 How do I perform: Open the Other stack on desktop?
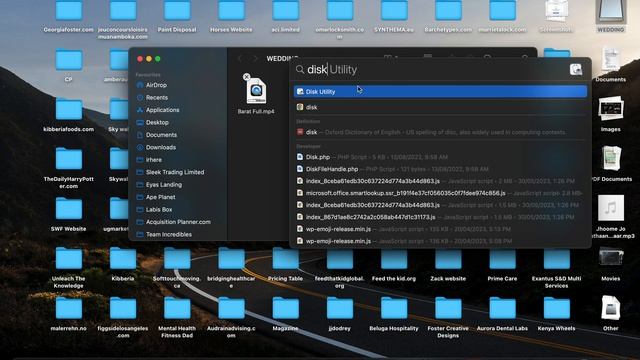[611, 313]
